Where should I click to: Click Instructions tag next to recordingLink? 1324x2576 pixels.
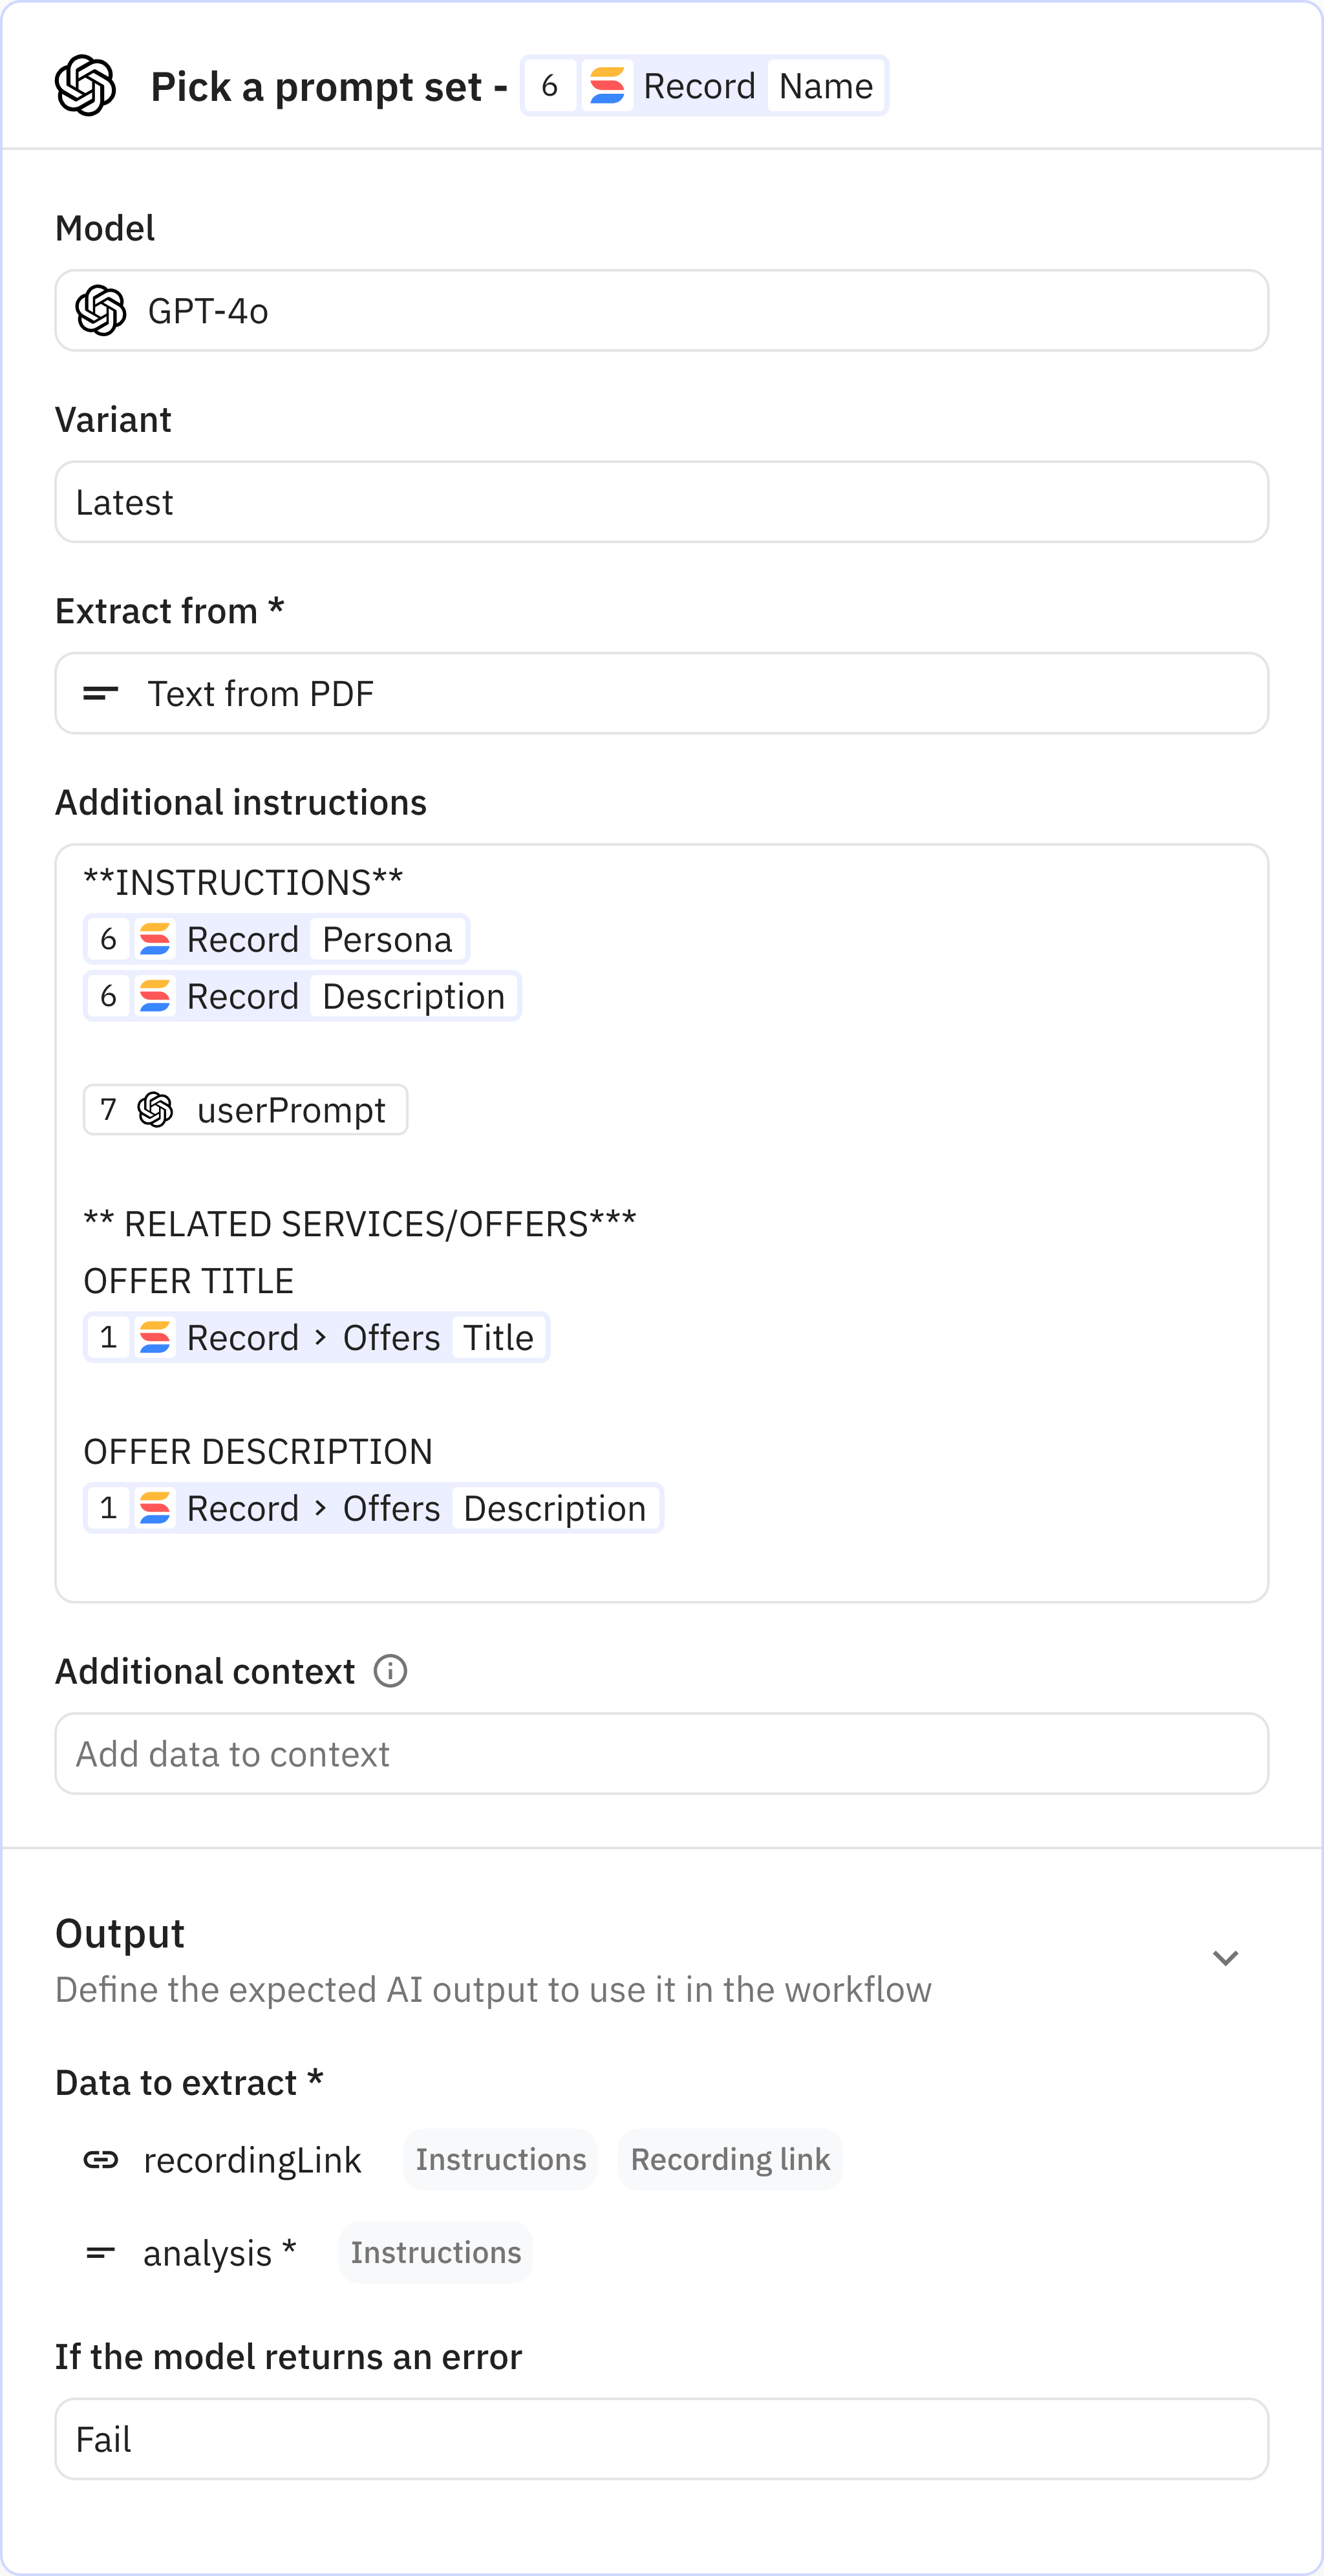[501, 2160]
